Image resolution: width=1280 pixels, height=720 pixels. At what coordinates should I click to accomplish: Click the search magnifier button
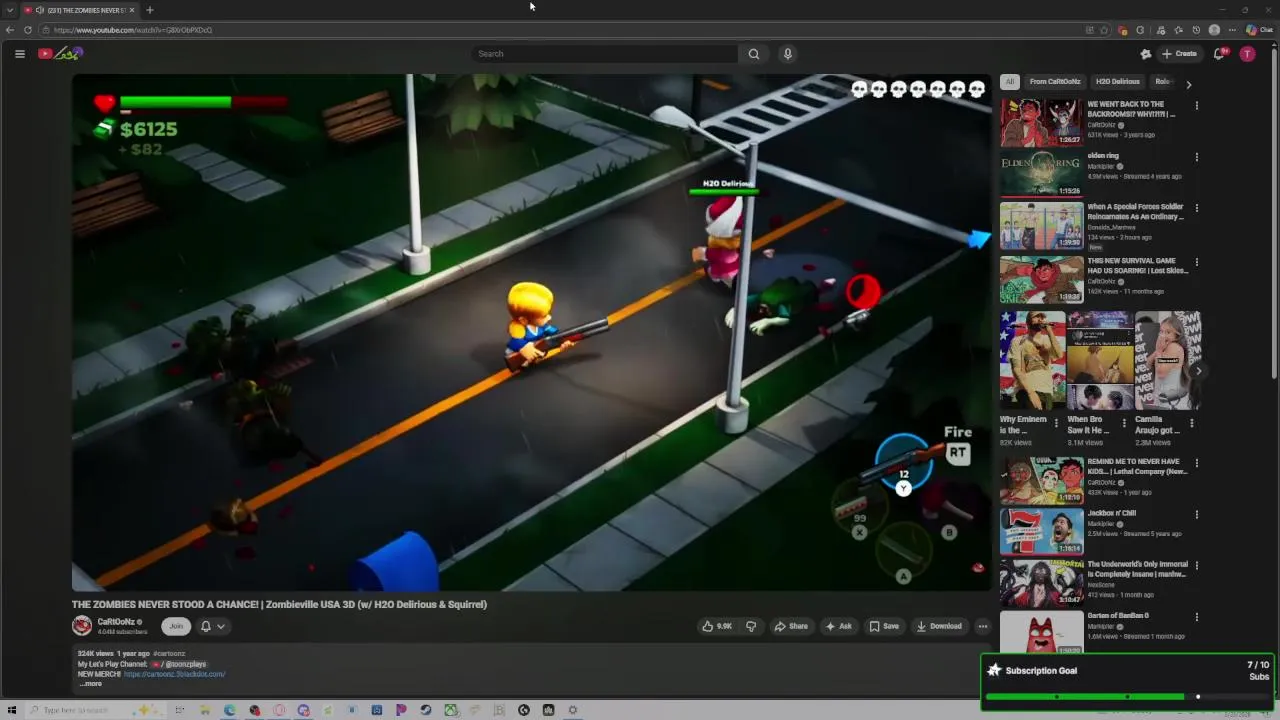click(754, 54)
